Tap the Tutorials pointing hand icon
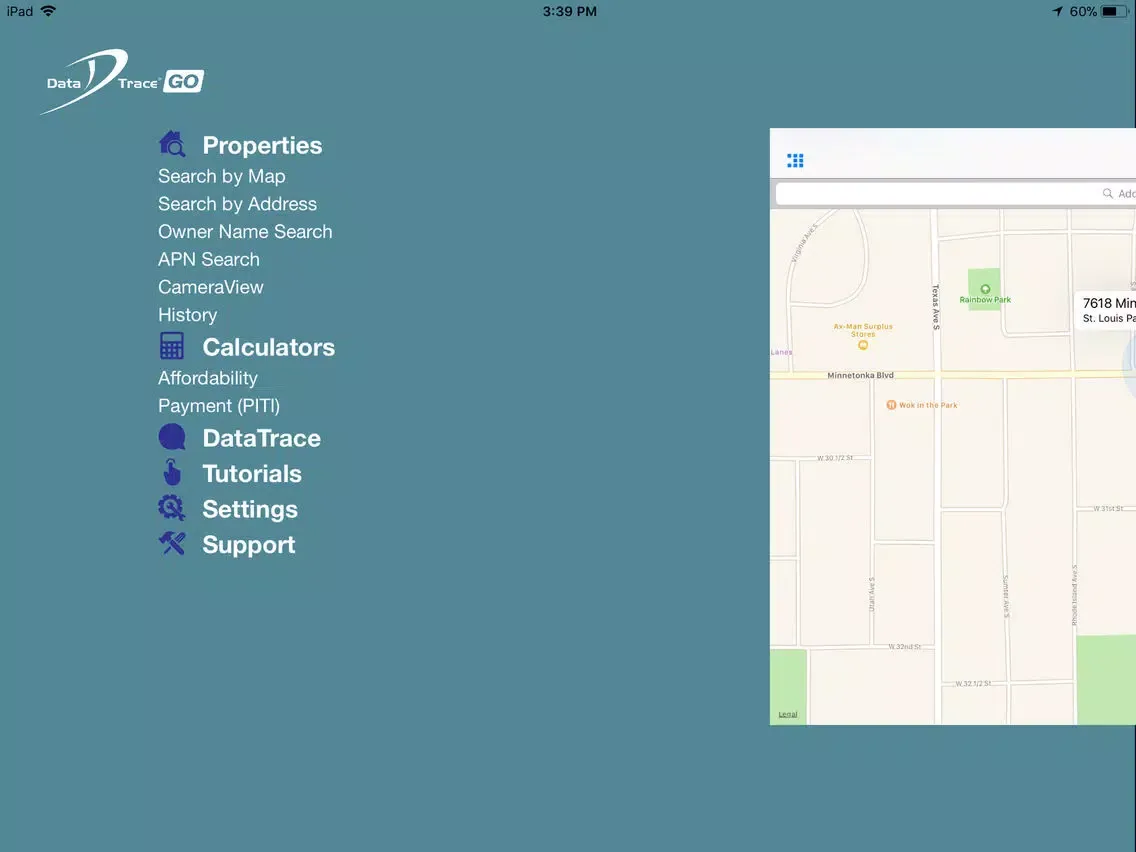The height and width of the screenshot is (852, 1136). [x=172, y=473]
